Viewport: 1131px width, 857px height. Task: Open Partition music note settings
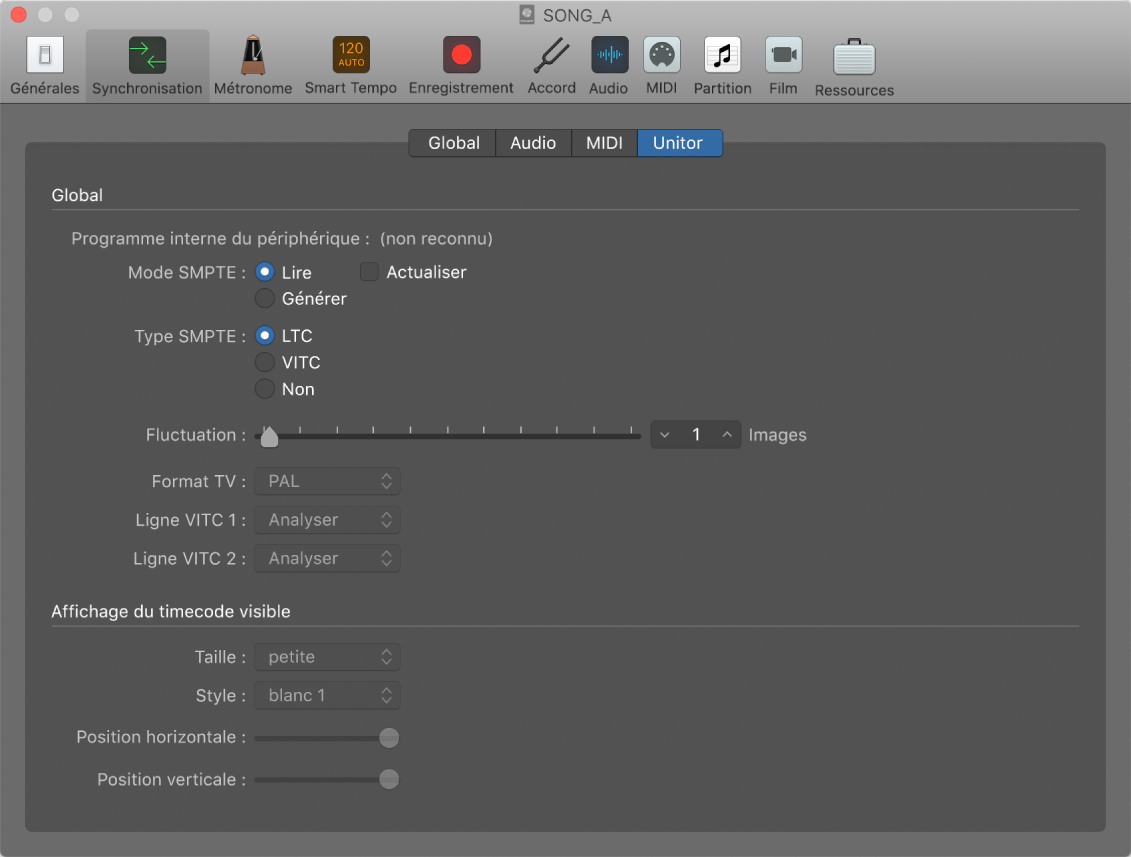click(x=723, y=66)
